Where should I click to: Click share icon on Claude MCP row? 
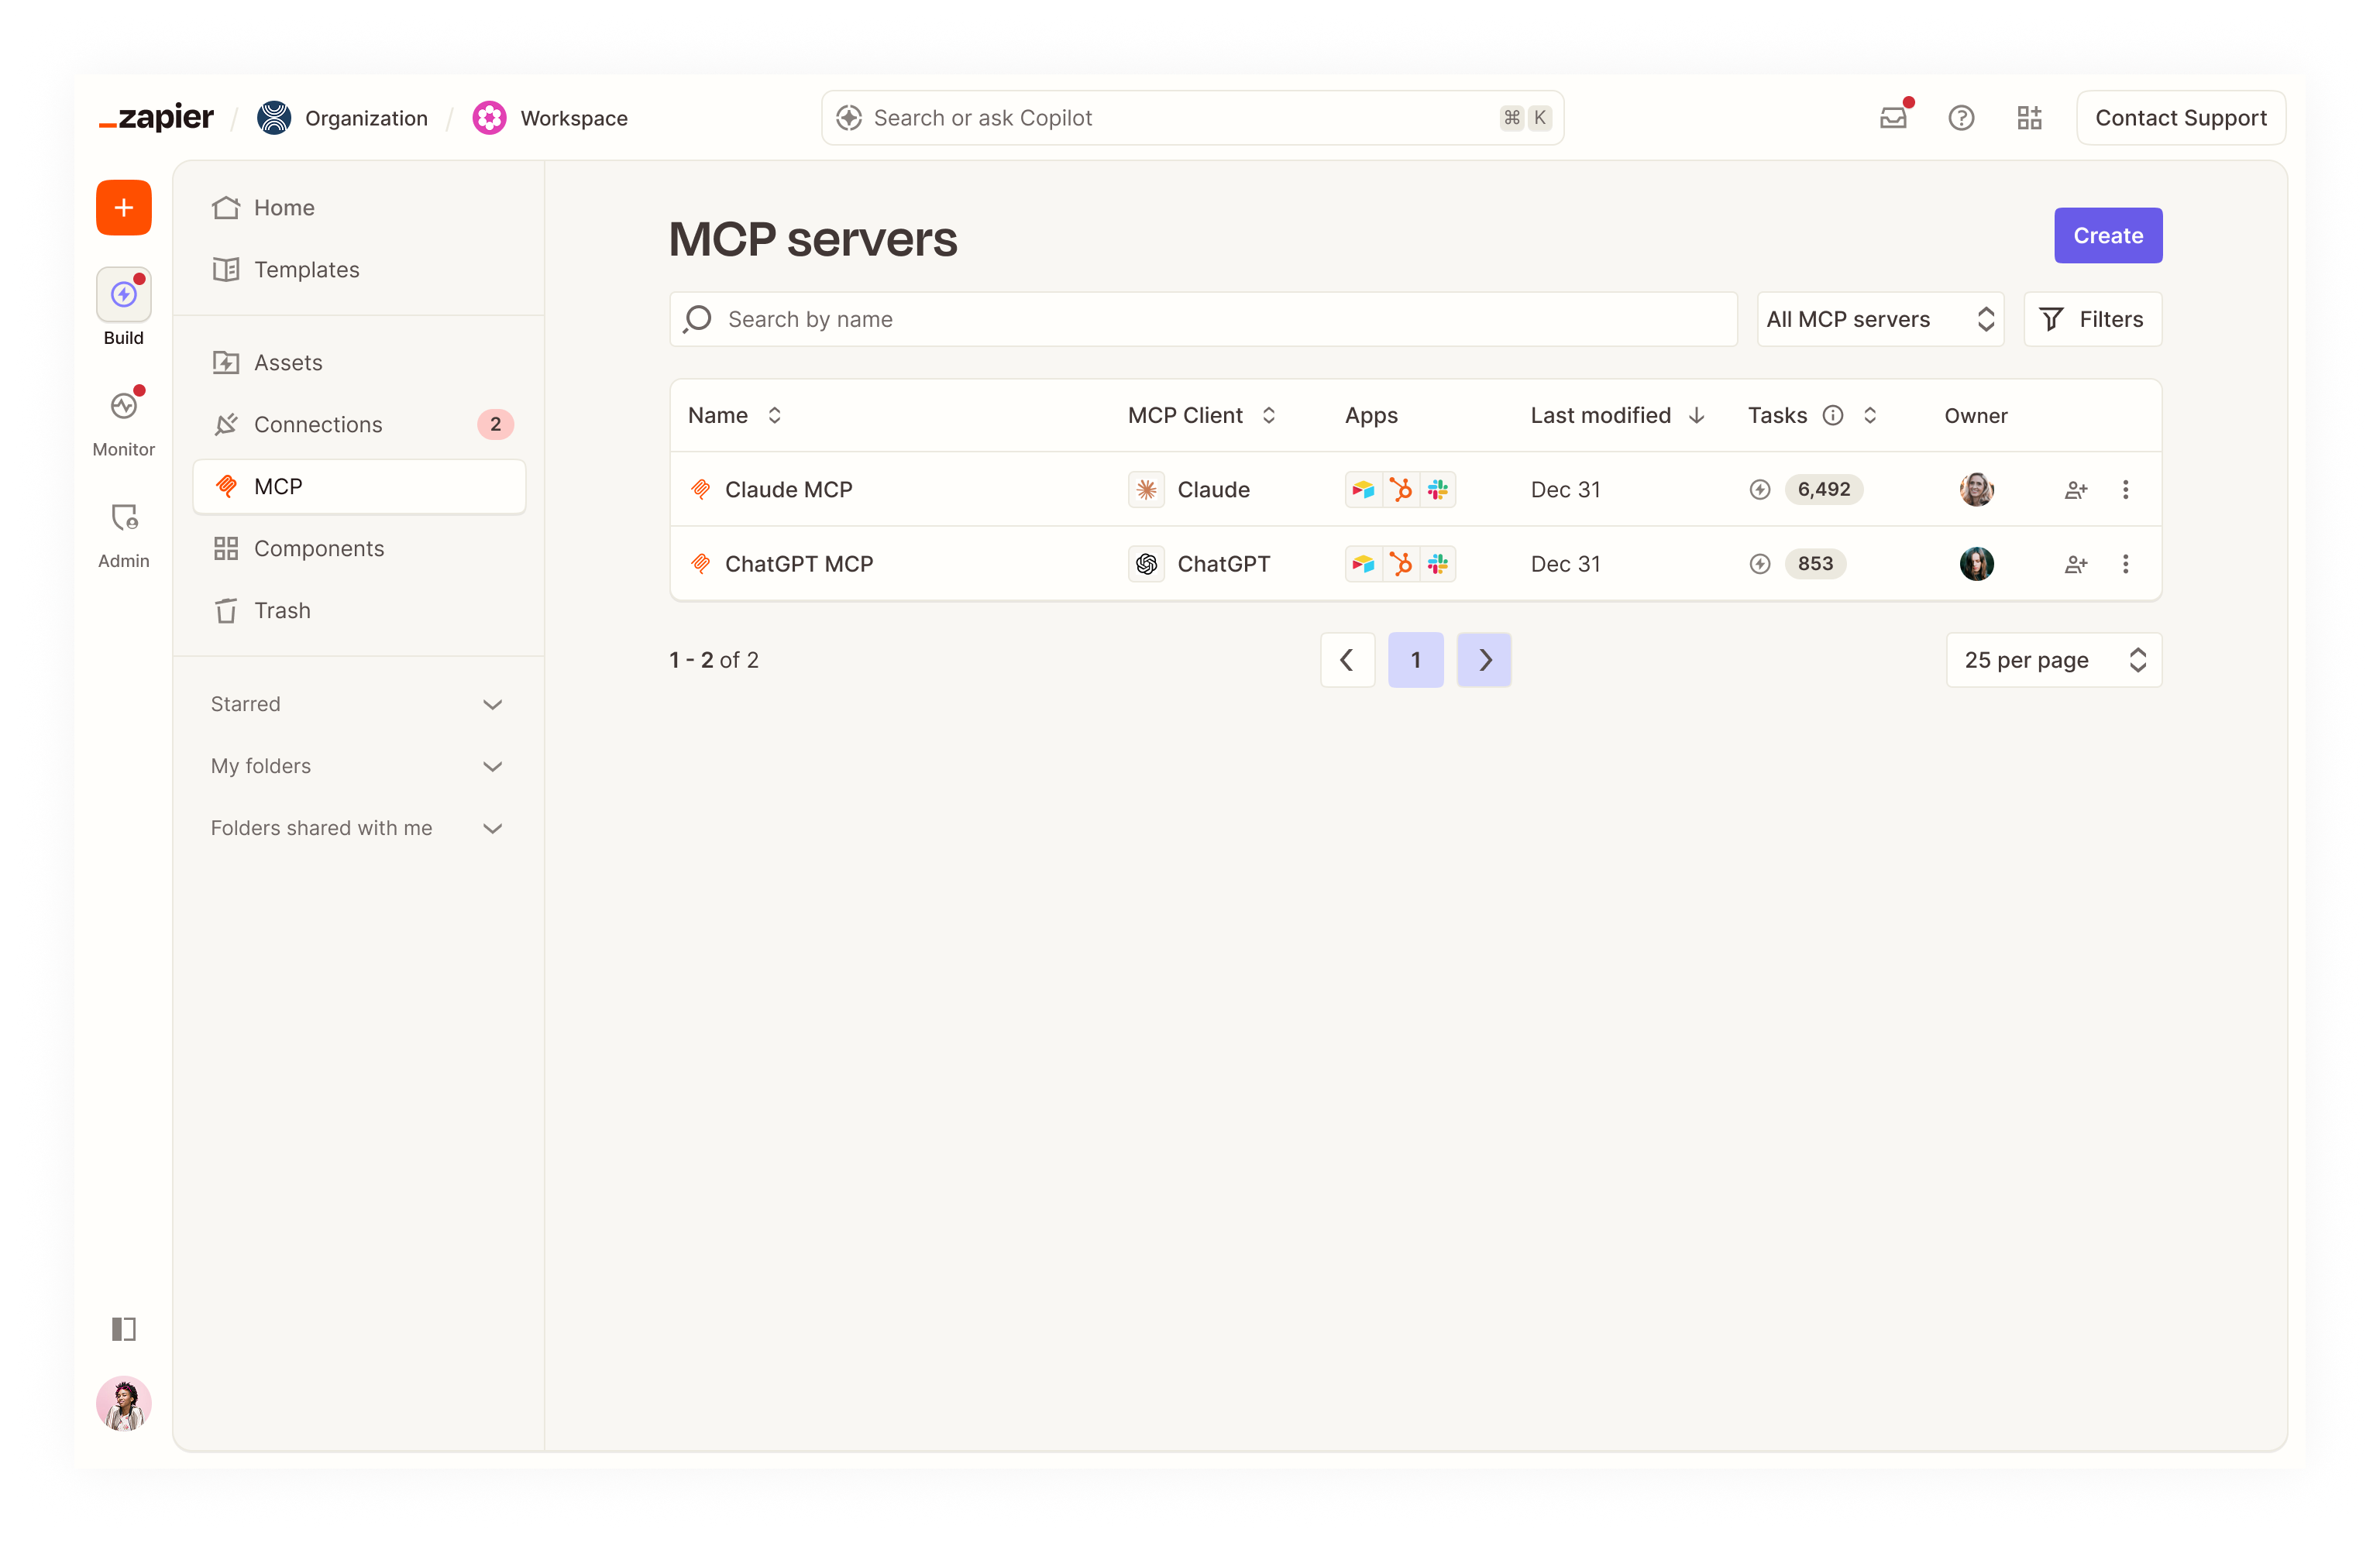2076,490
